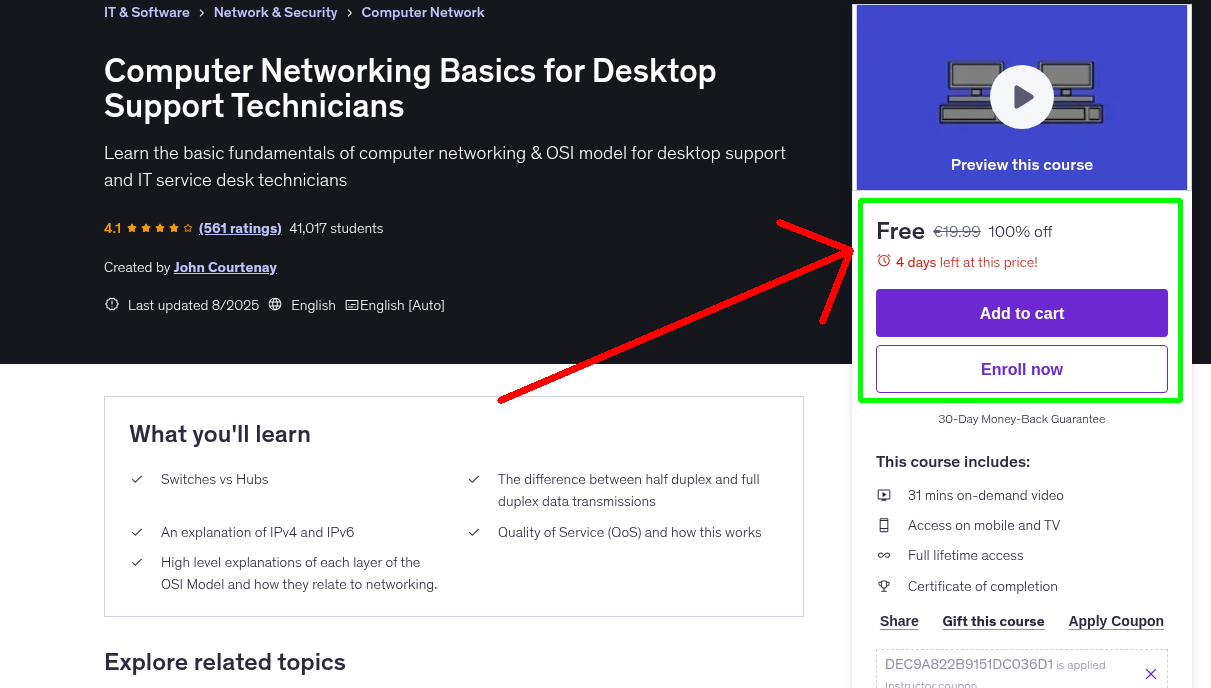The width and height of the screenshot is (1211, 688).
Task: Click the star rating icons
Action: tap(160, 228)
